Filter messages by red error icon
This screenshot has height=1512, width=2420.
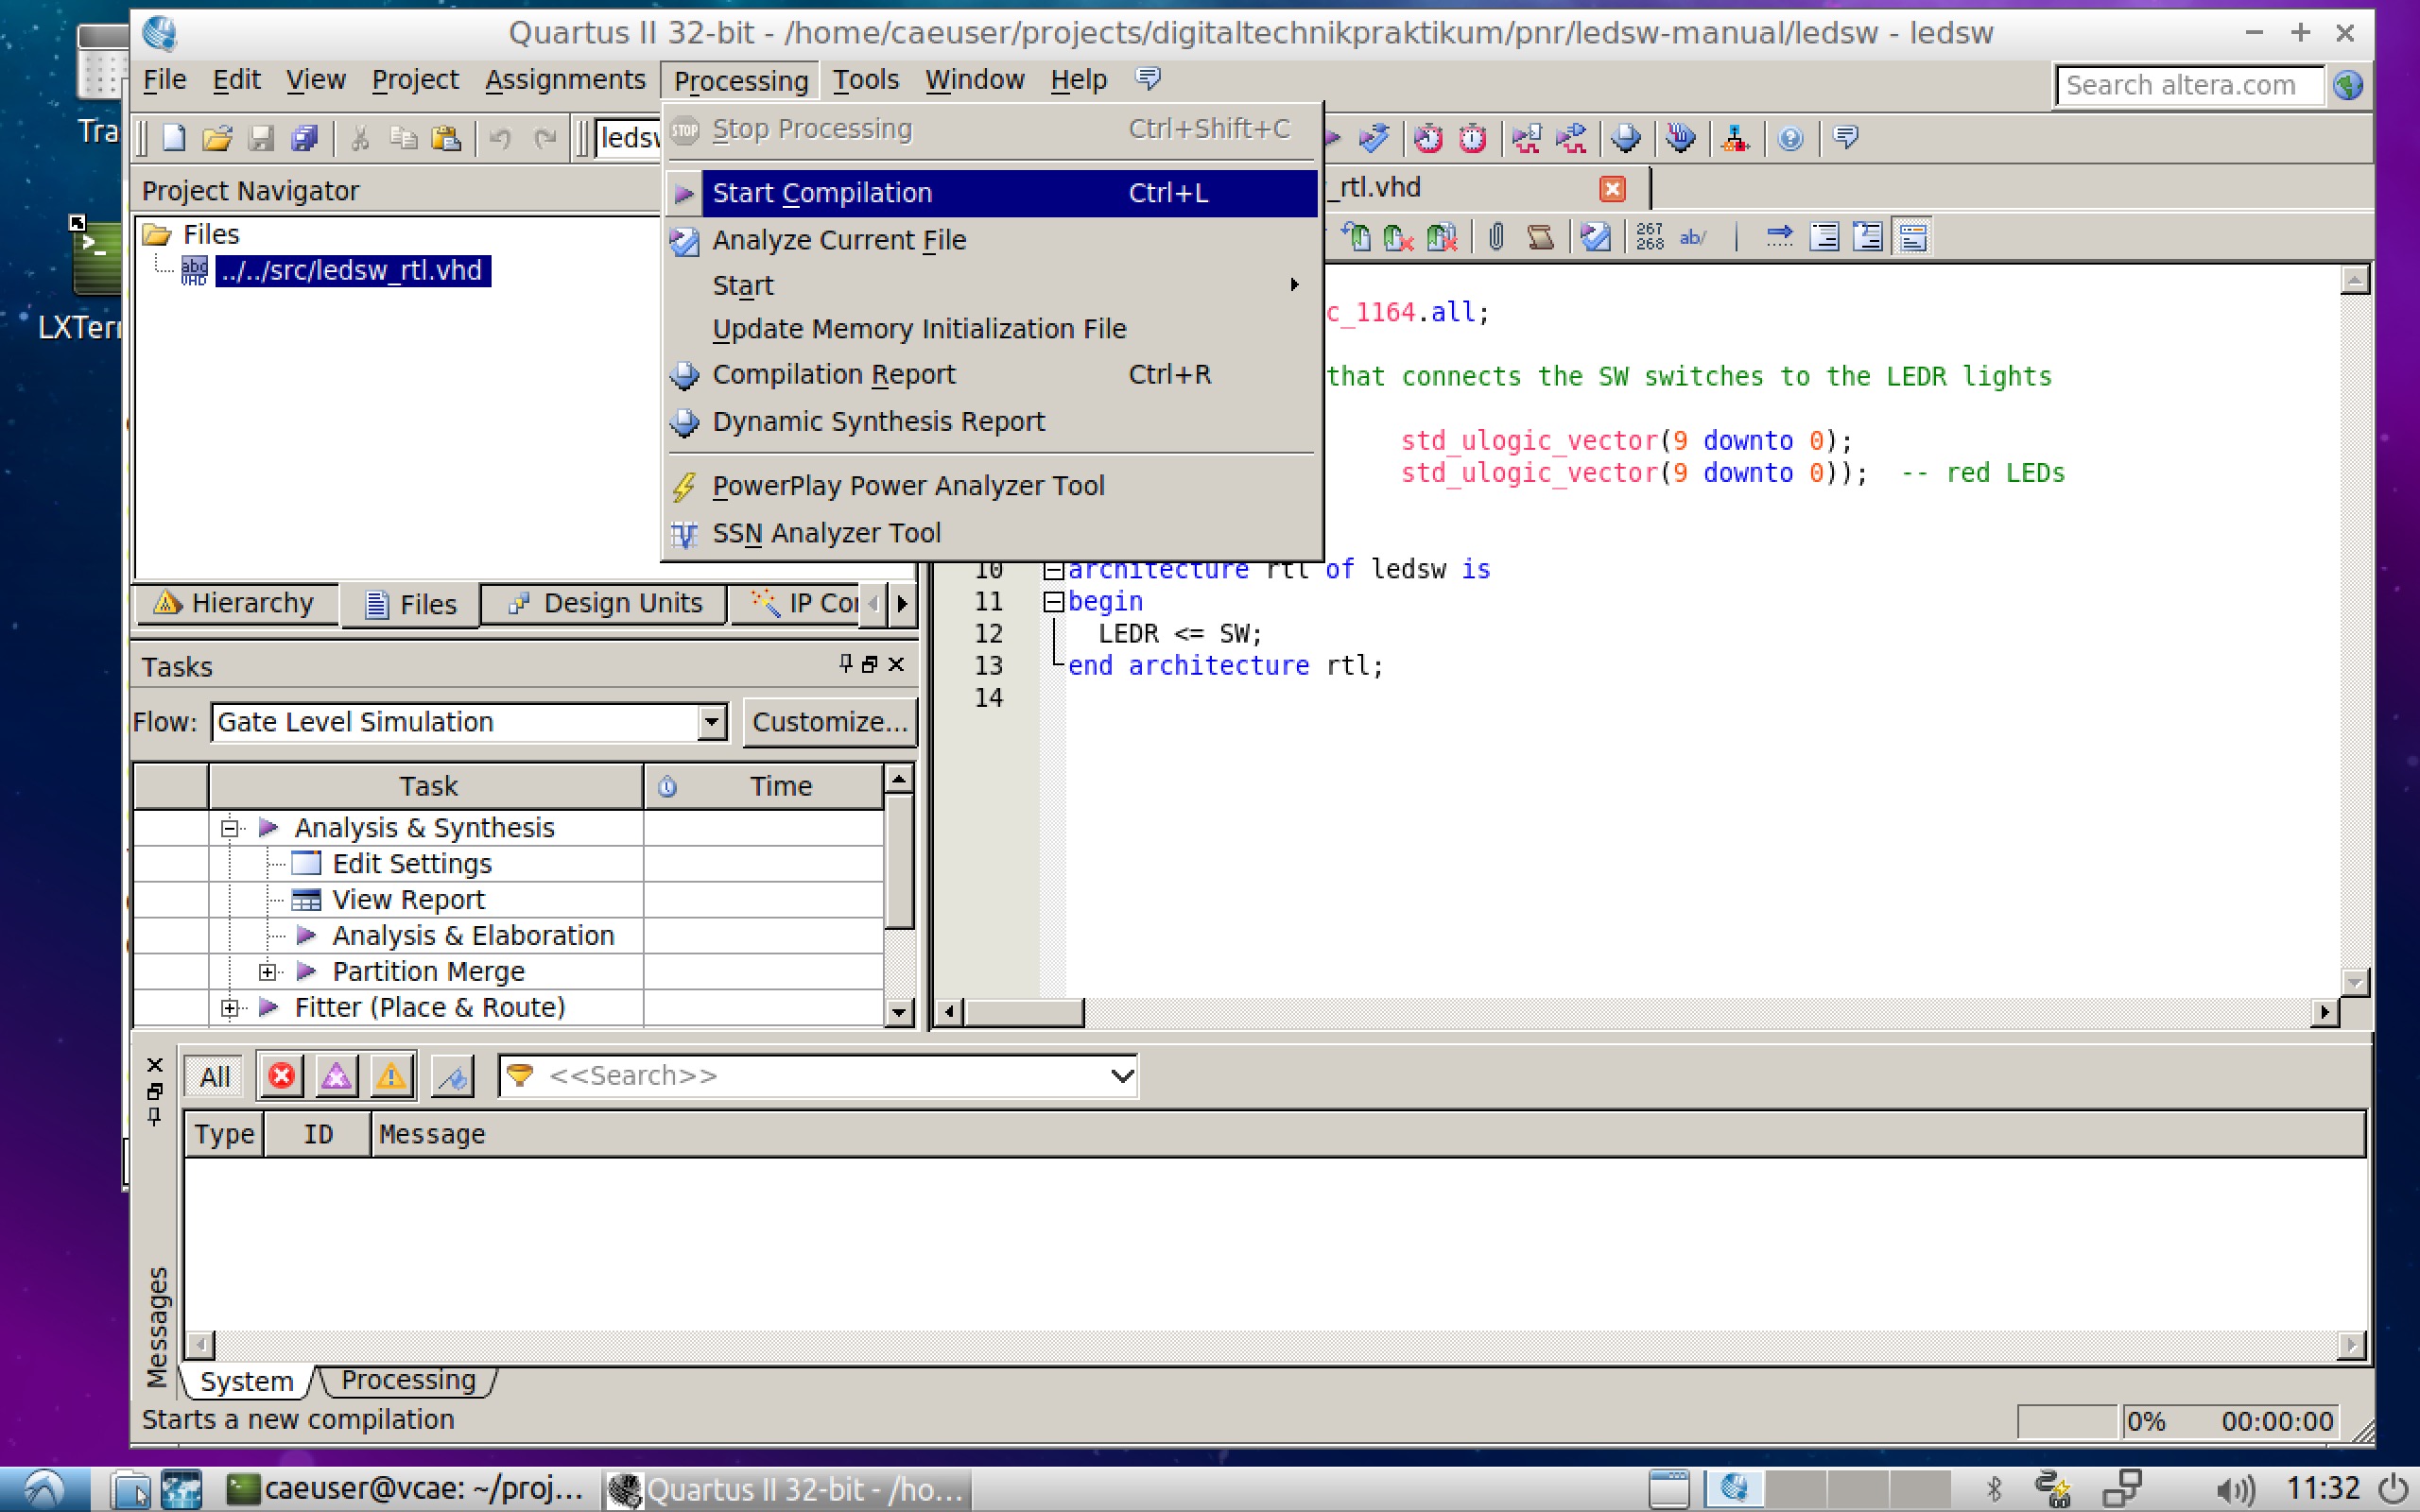[x=281, y=1076]
